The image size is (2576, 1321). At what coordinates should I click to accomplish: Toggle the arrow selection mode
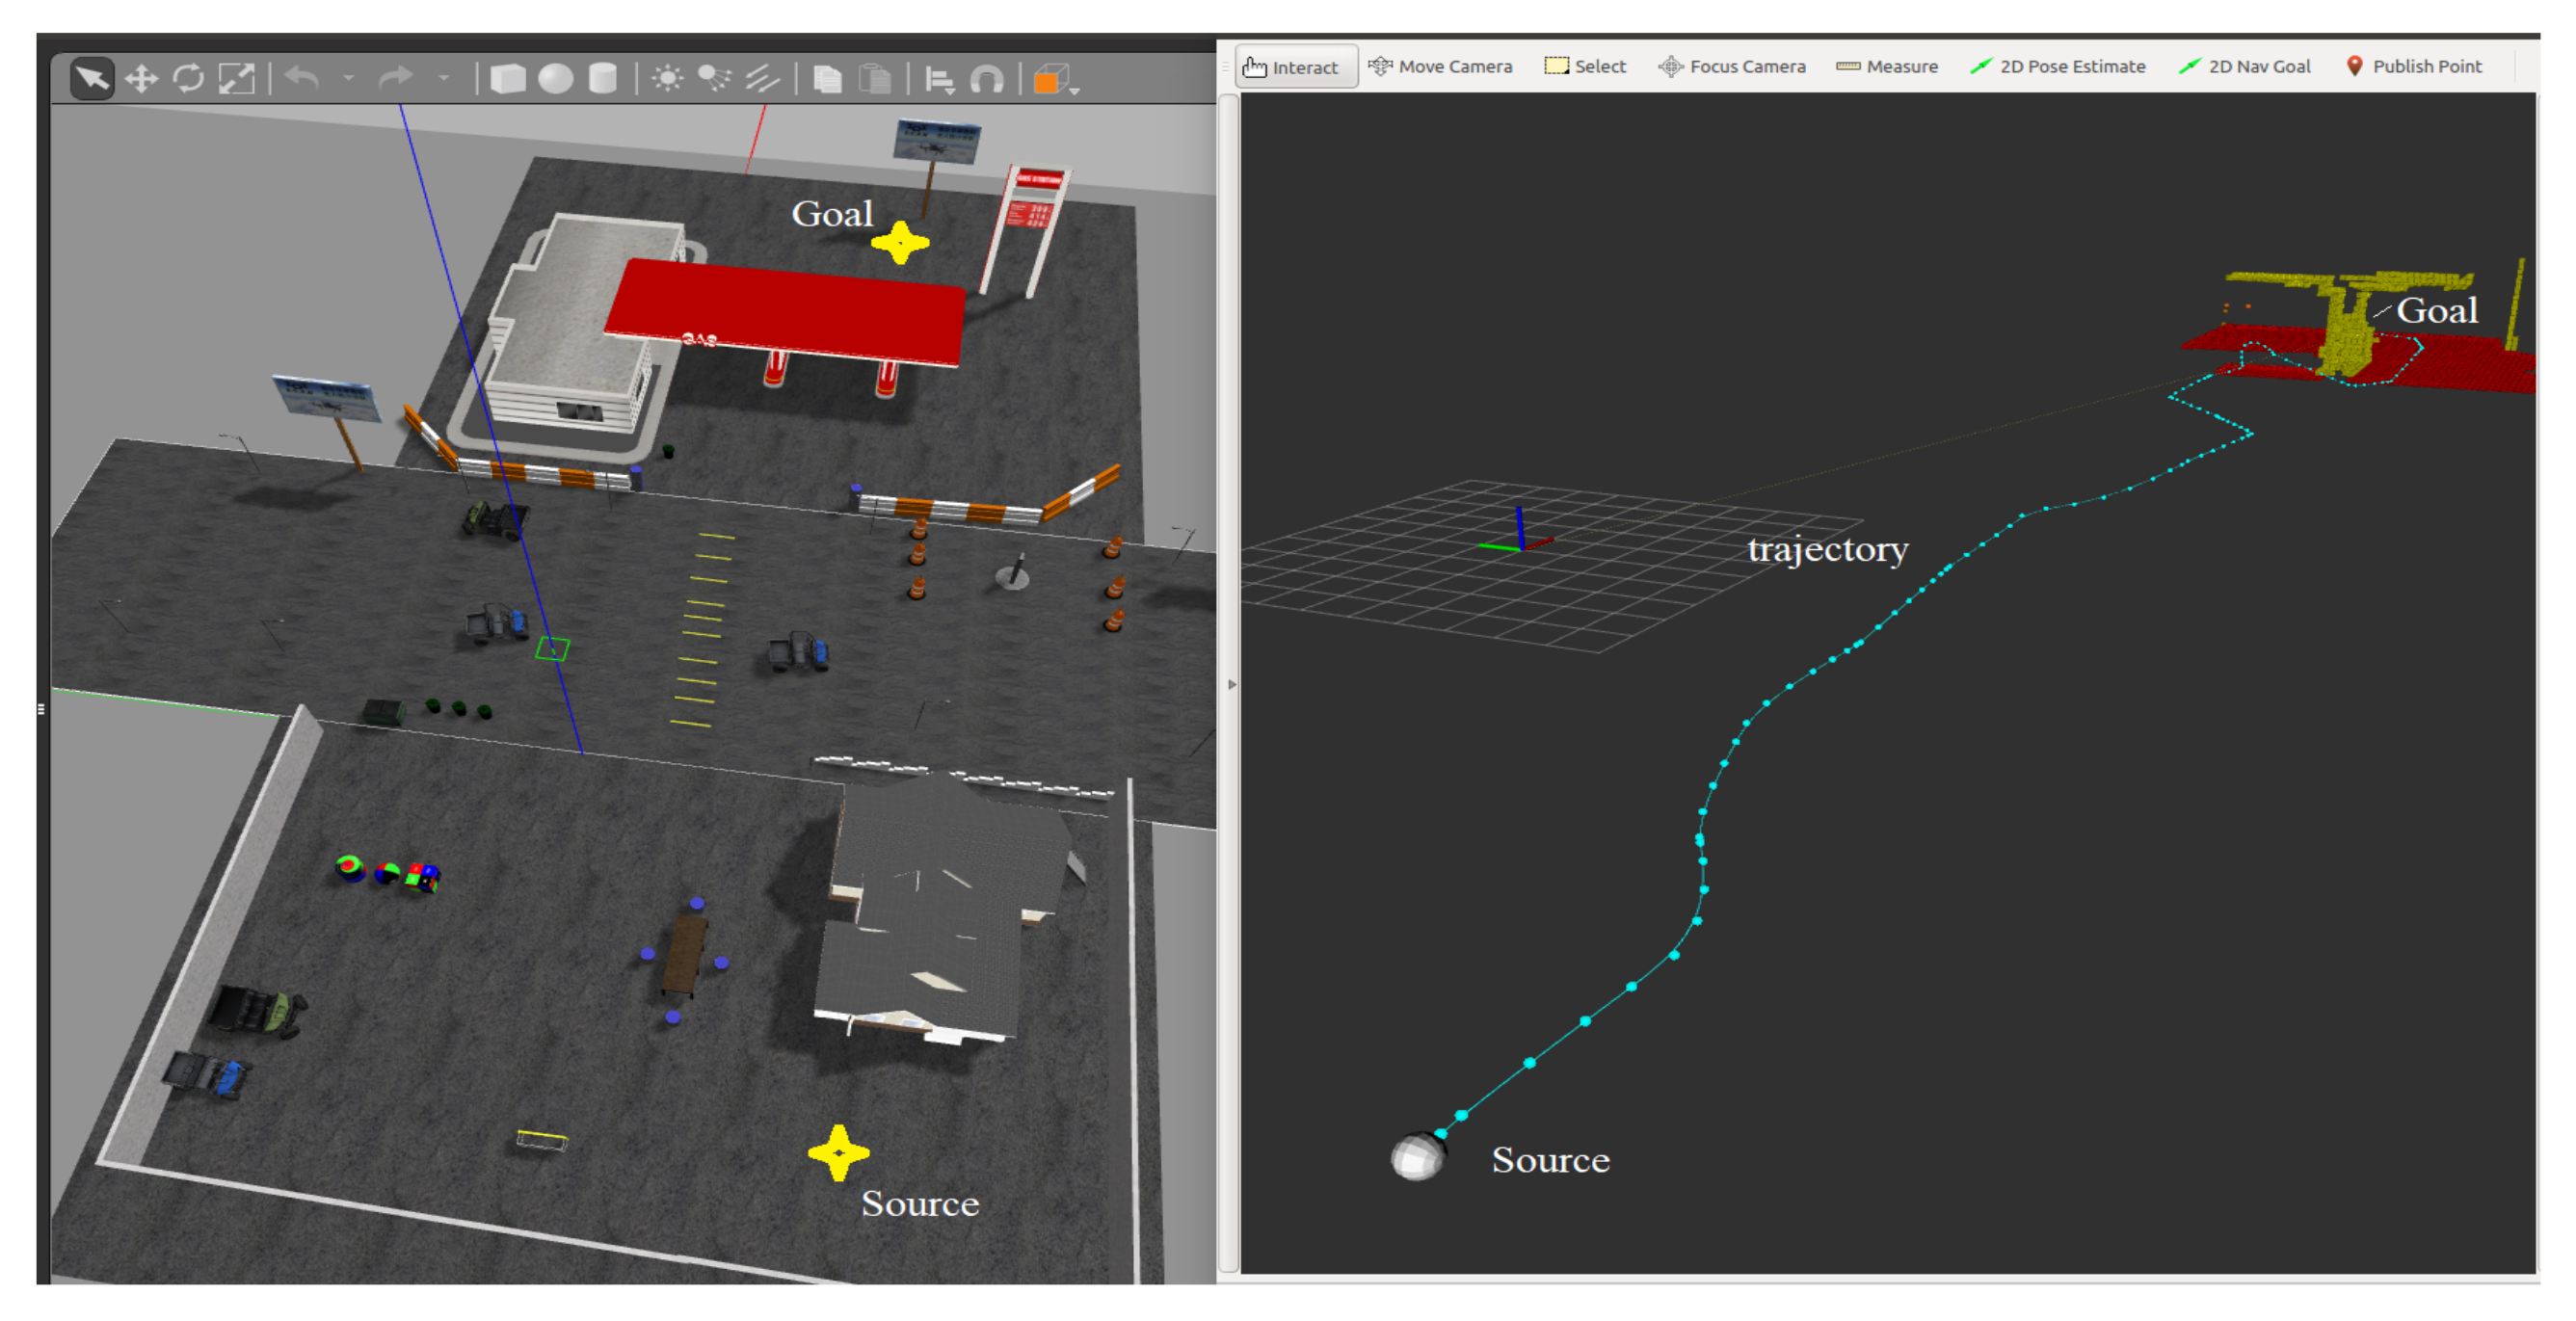click(92, 79)
